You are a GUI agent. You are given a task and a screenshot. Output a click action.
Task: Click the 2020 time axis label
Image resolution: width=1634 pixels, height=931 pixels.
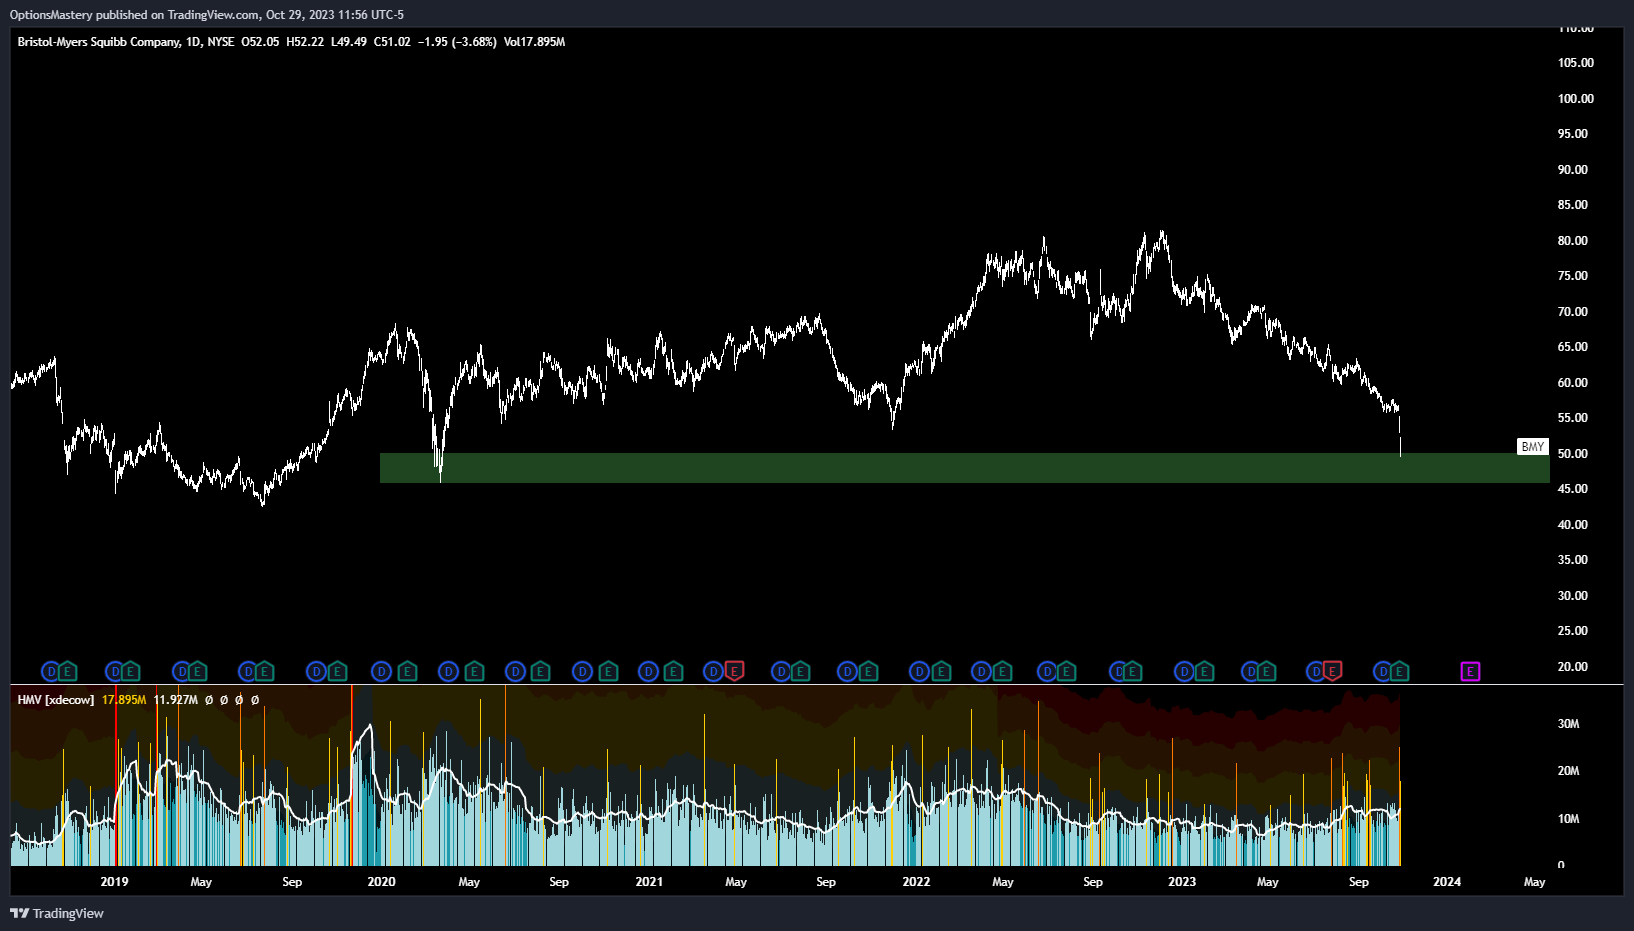click(x=381, y=882)
